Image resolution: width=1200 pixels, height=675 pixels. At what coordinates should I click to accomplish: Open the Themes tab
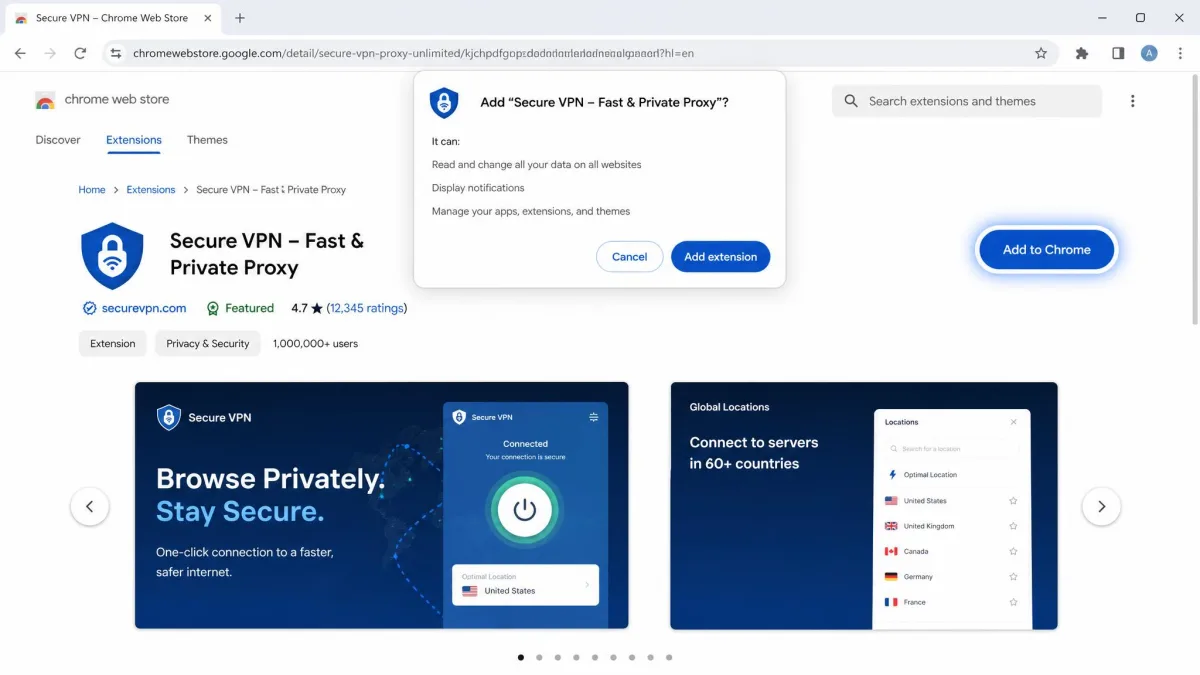coord(207,140)
